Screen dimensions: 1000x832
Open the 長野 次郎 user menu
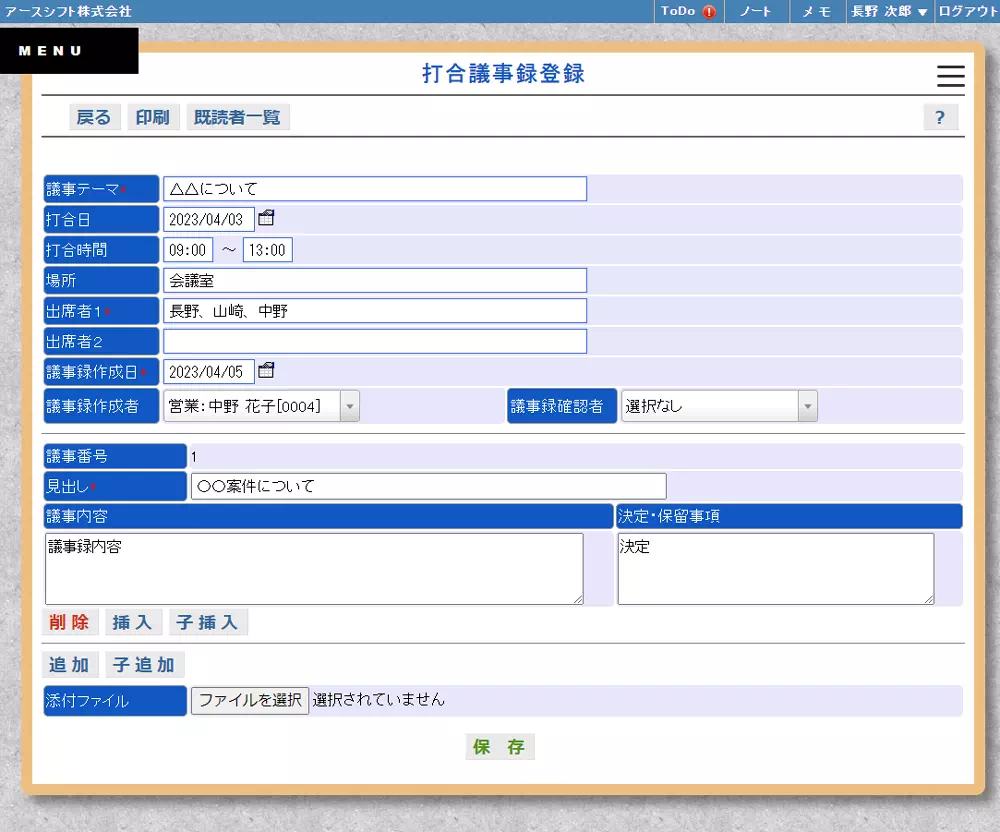click(x=889, y=12)
